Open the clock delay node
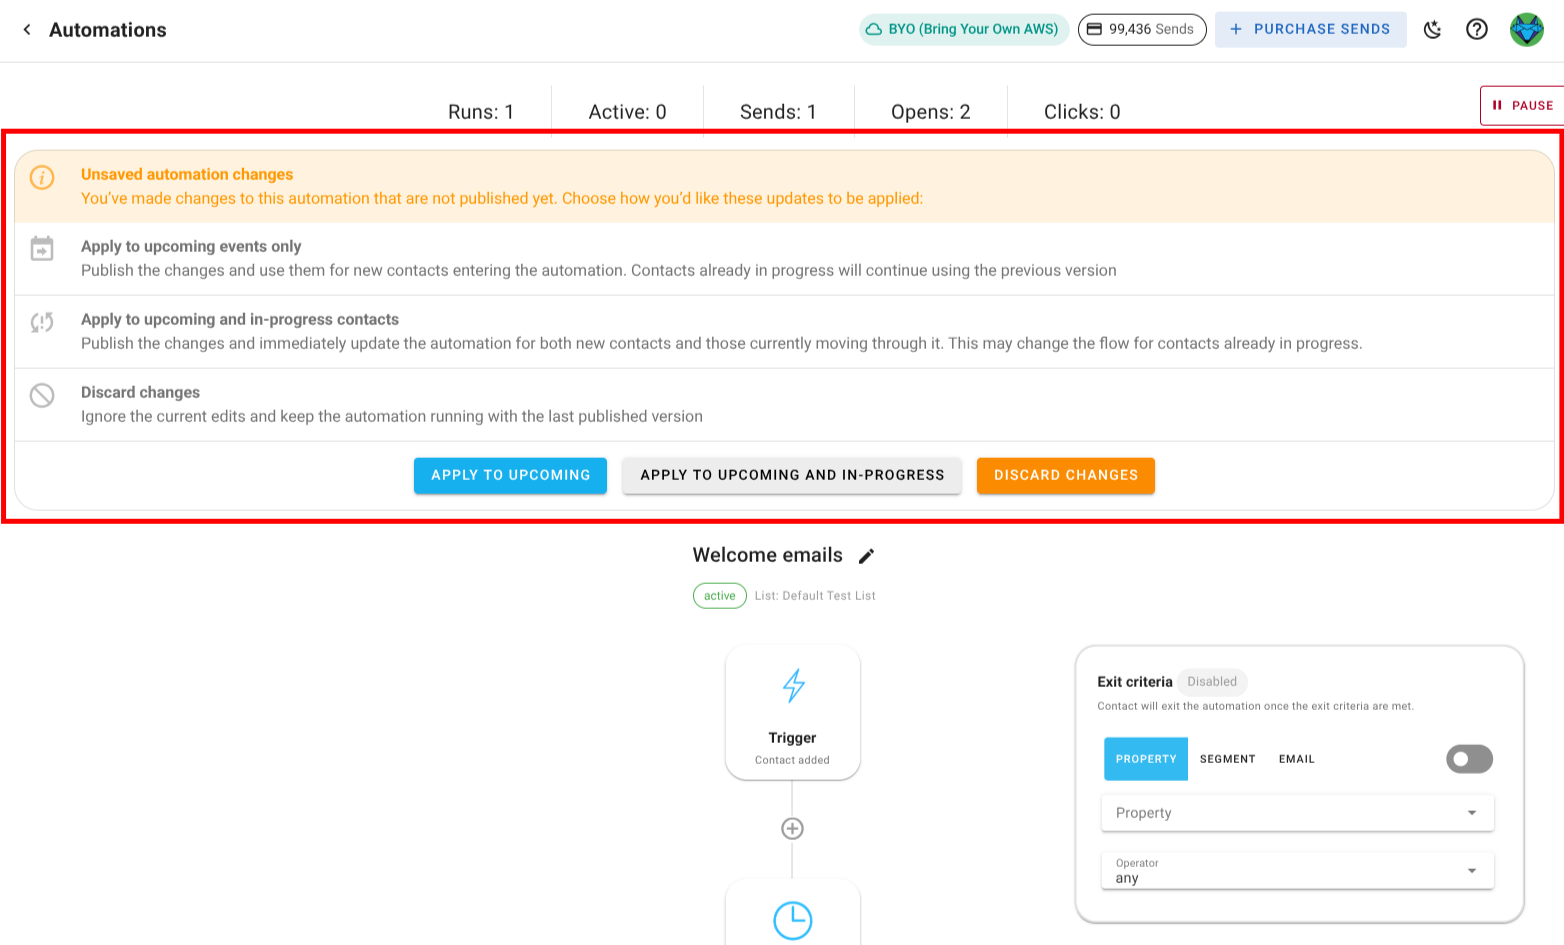This screenshot has height=945, width=1564. (x=792, y=919)
